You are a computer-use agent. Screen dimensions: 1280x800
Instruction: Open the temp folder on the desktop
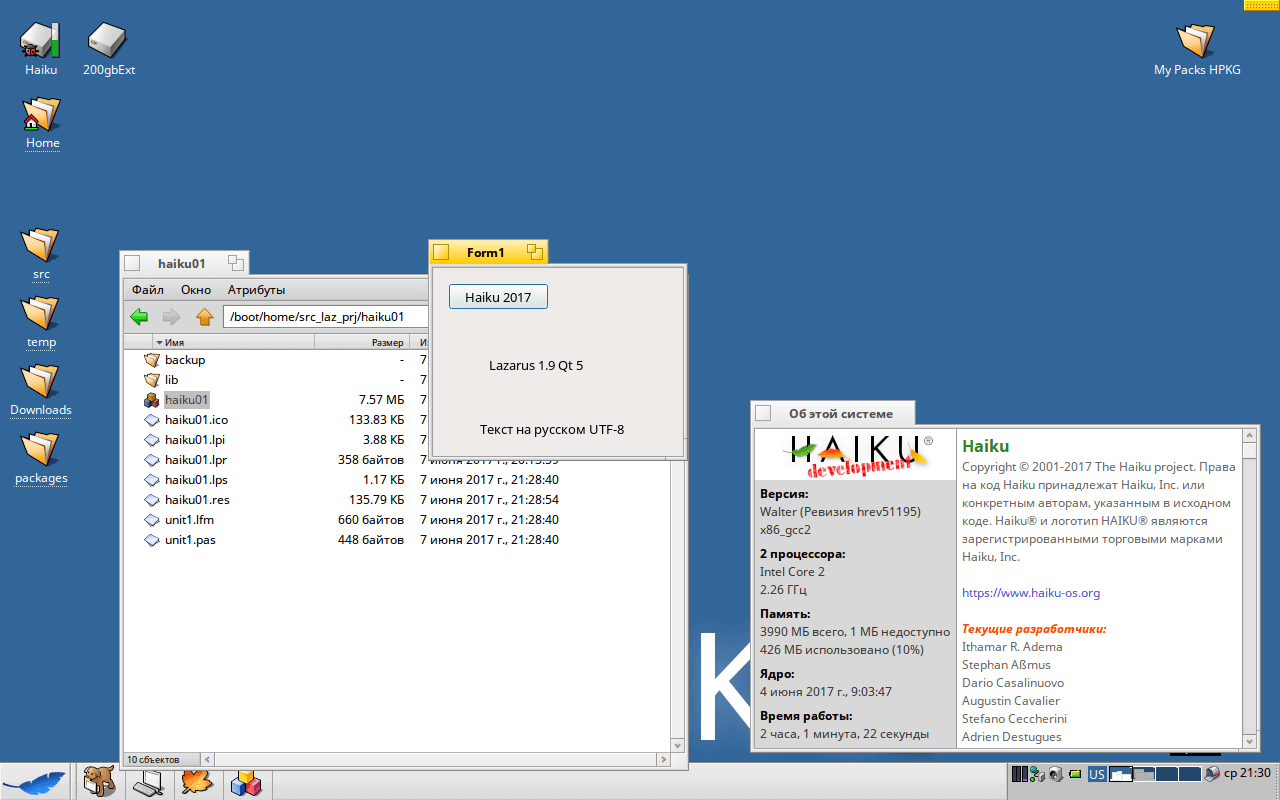pos(41,313)
